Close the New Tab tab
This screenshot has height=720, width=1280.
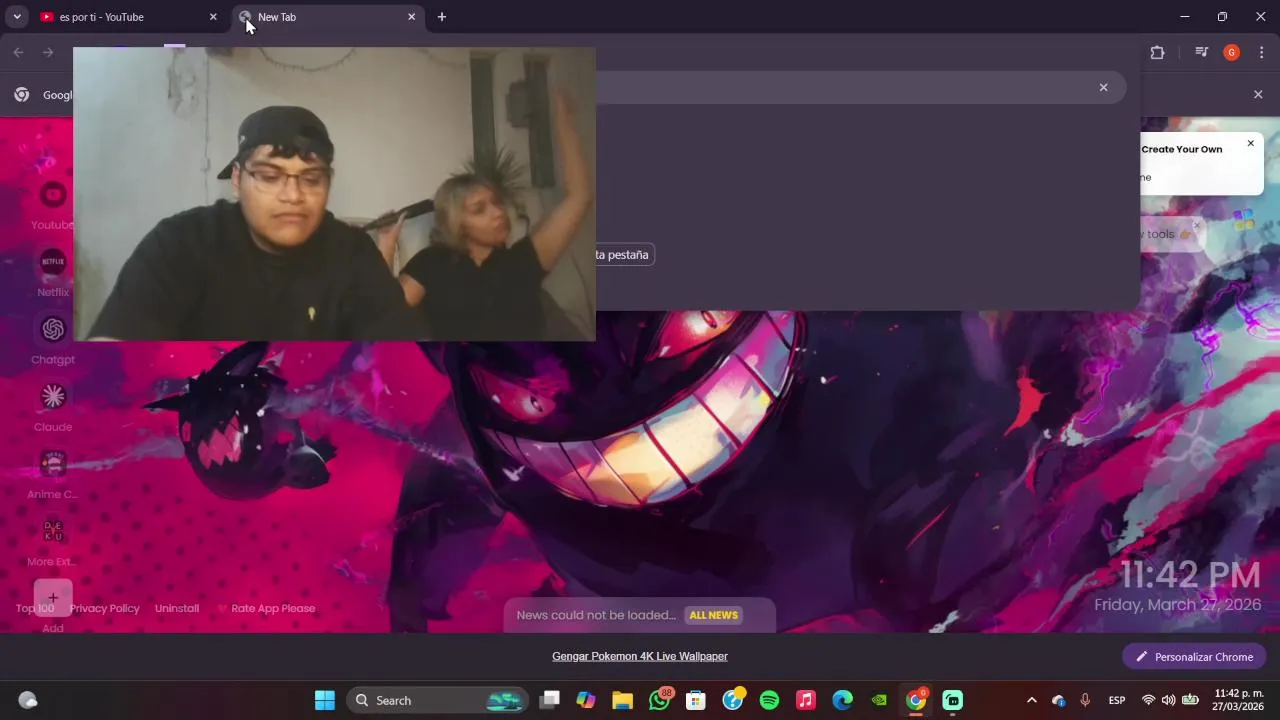[411, 17]
